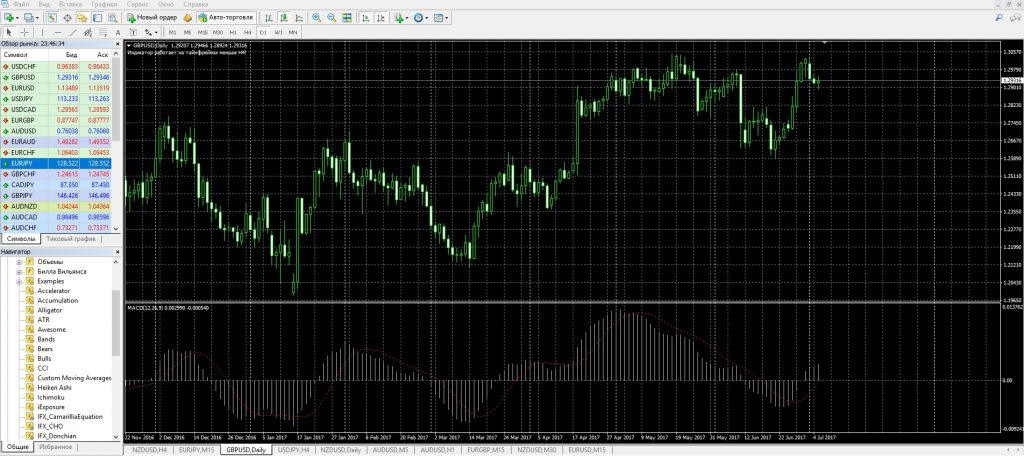Viewport: 1024px width, 456px height.
Task: Open the AUDUSD,H1 chart tab
Action: pos(438,450)
